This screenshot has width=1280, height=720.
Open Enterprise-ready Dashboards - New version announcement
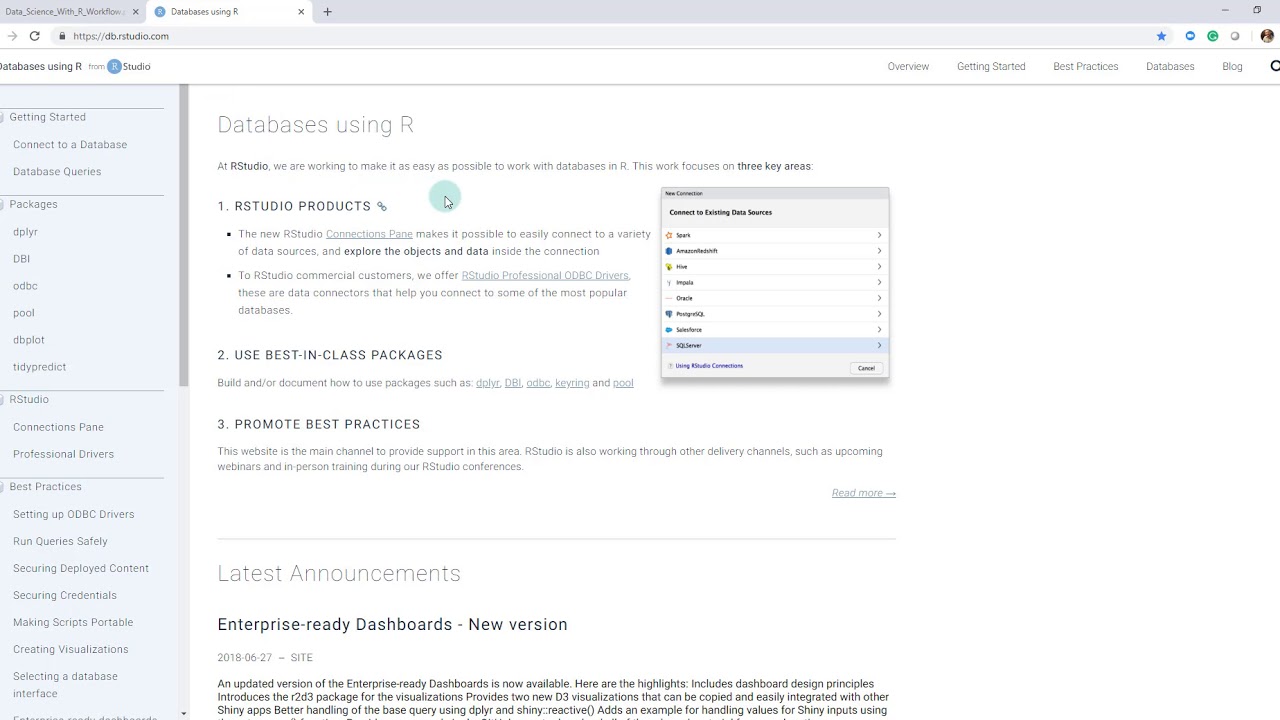coord(392,624)
